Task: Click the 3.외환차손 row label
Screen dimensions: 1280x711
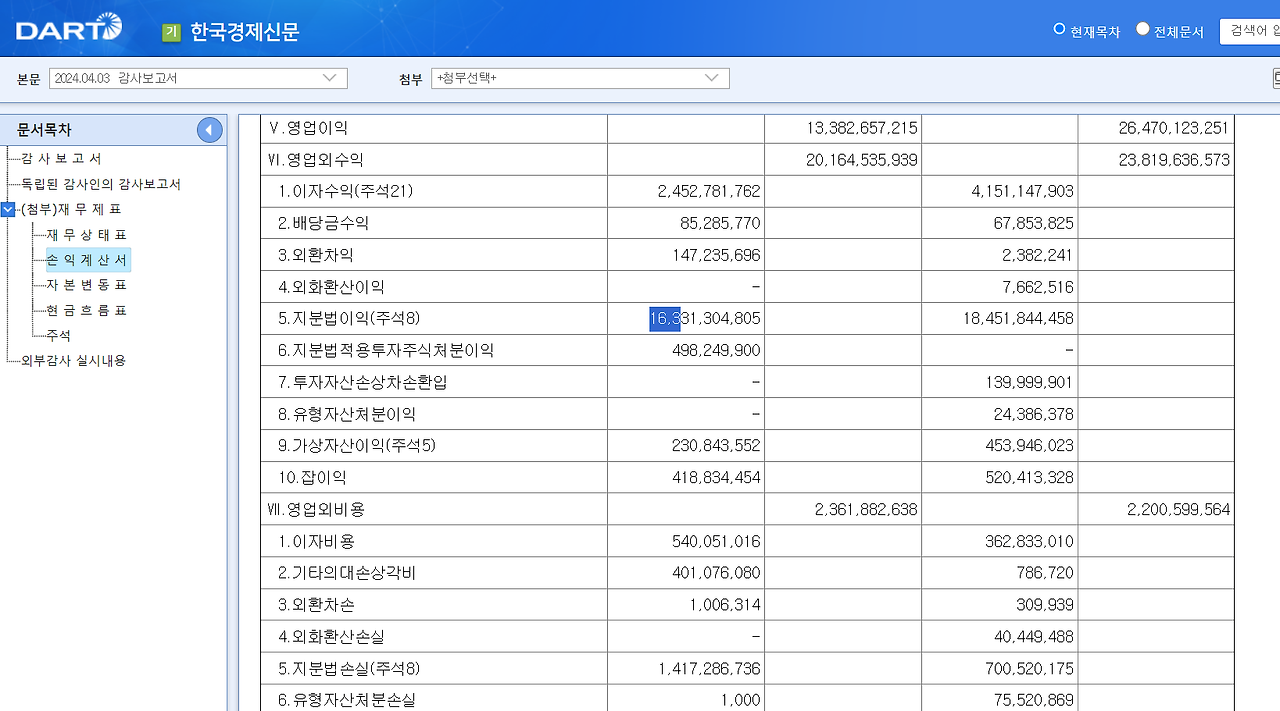Action: click(316, 606)
